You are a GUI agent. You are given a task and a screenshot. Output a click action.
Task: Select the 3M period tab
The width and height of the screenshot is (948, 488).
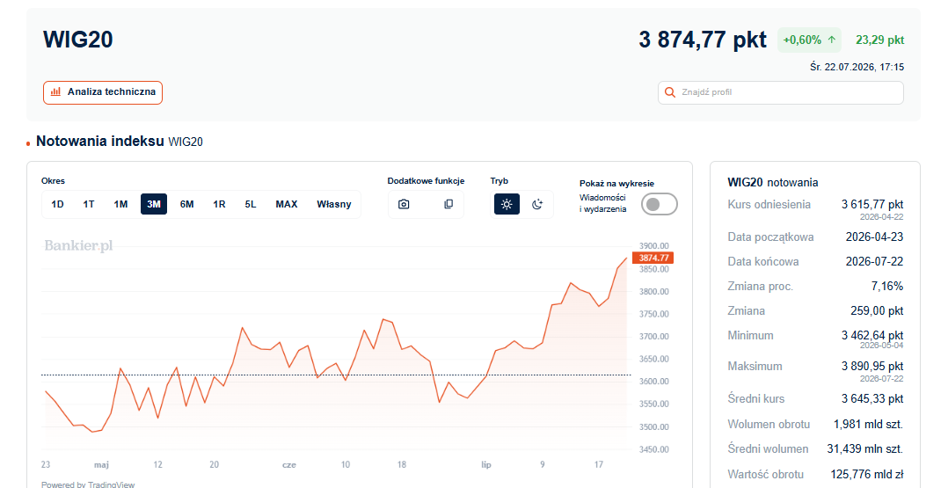(154, 204)
